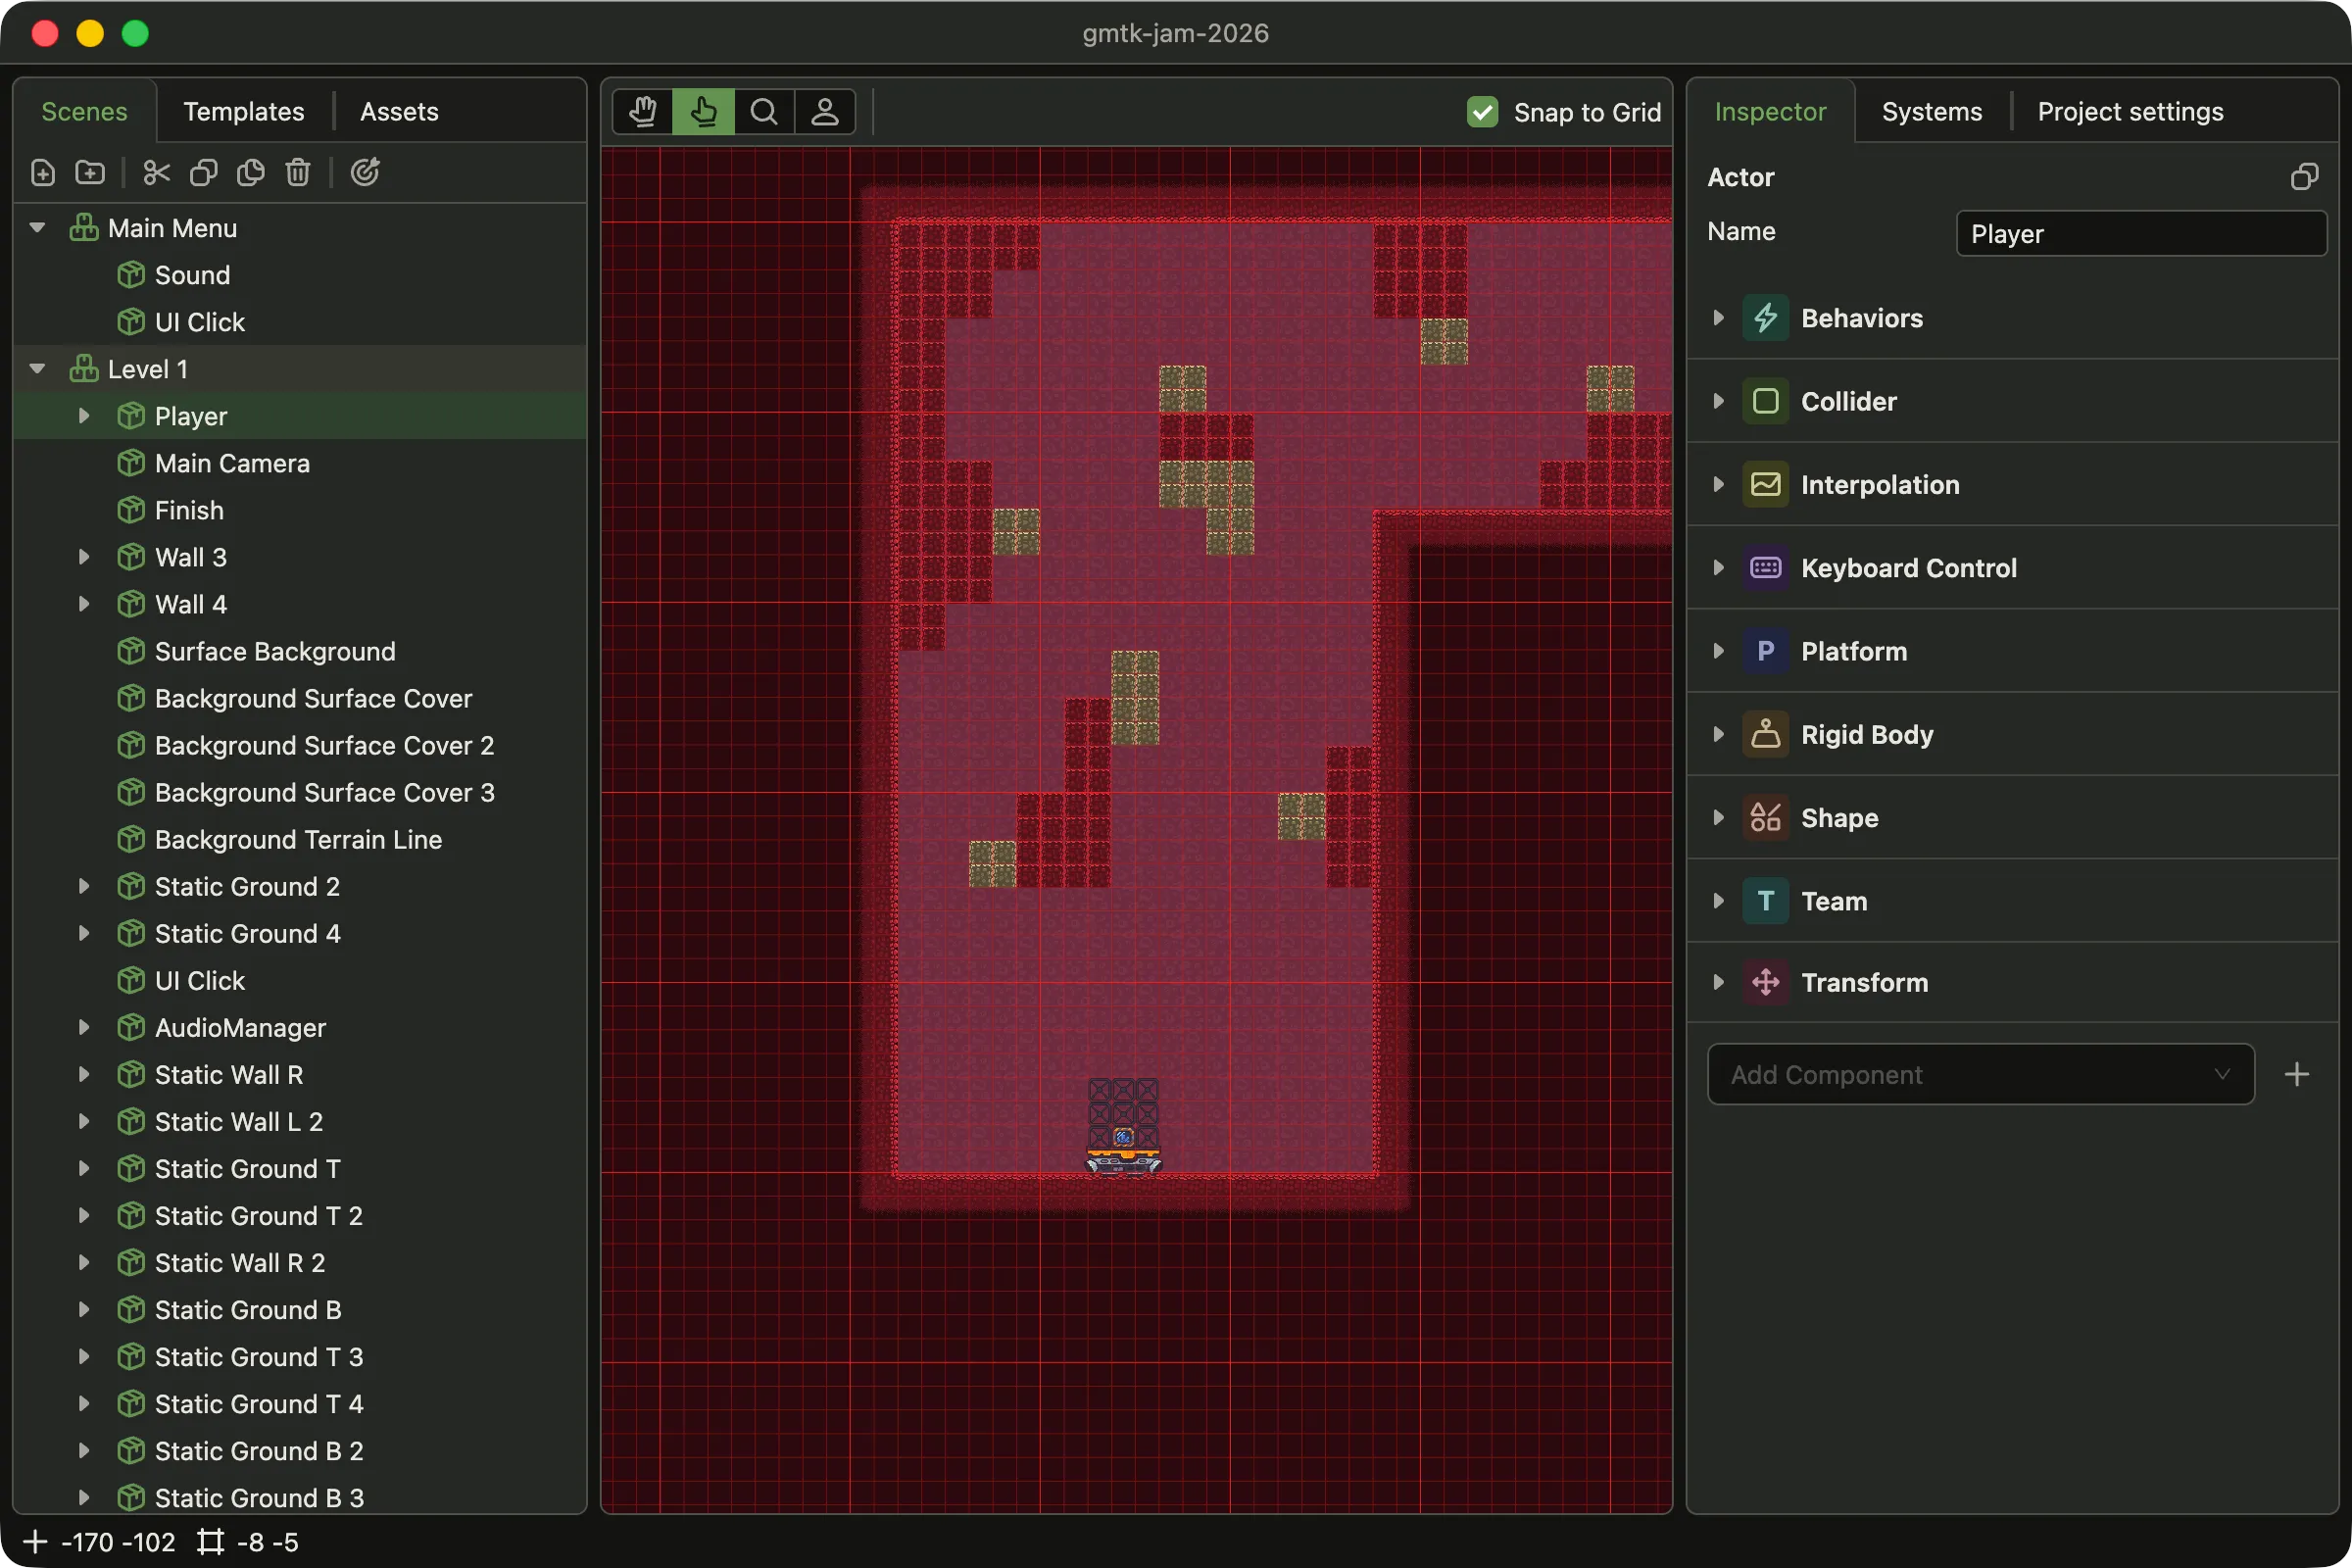Switch to the Scenes tab
Viewport: 2352px width, 1568px height.
point(85,111)
